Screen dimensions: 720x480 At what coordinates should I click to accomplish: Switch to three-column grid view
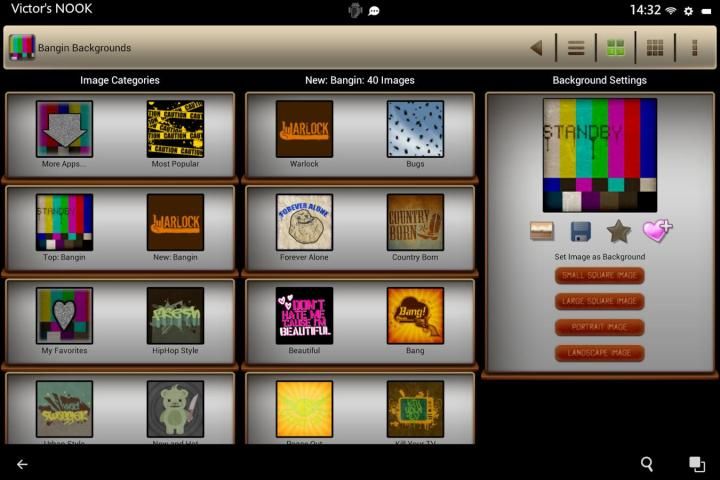pyautogui.click(x=655, y=47)
